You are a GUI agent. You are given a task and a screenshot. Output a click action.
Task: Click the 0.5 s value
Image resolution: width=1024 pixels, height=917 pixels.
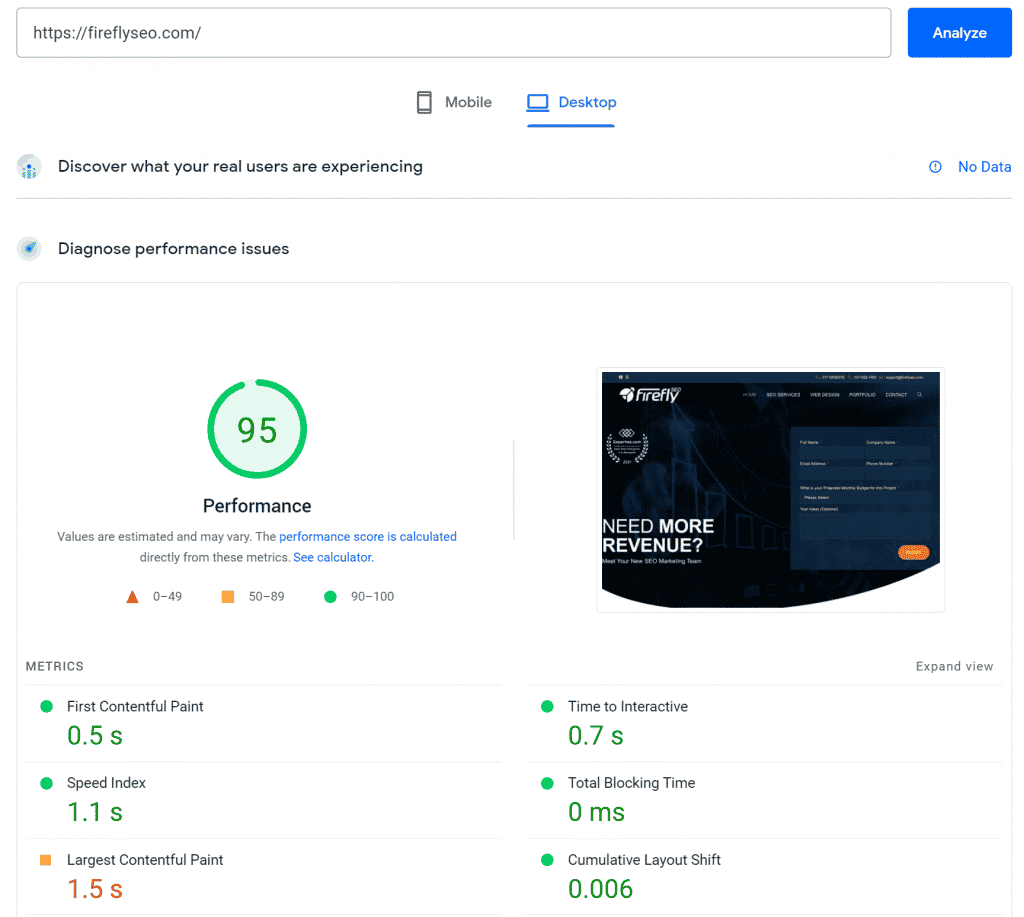[95, 735]
